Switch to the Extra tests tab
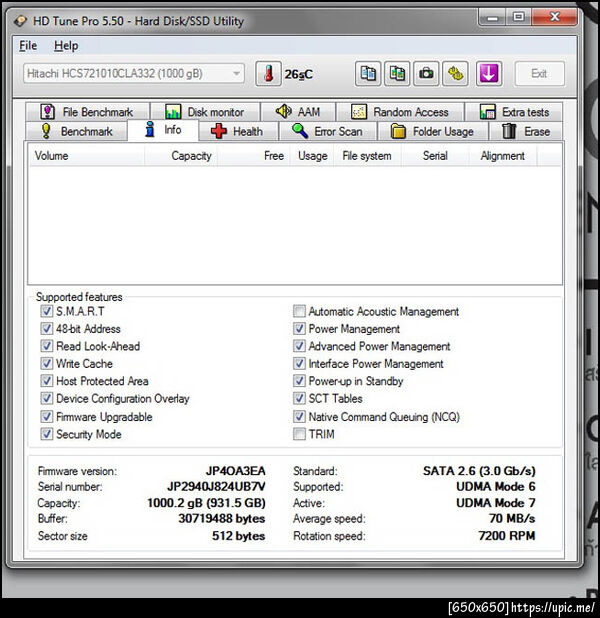 (514, 112)
